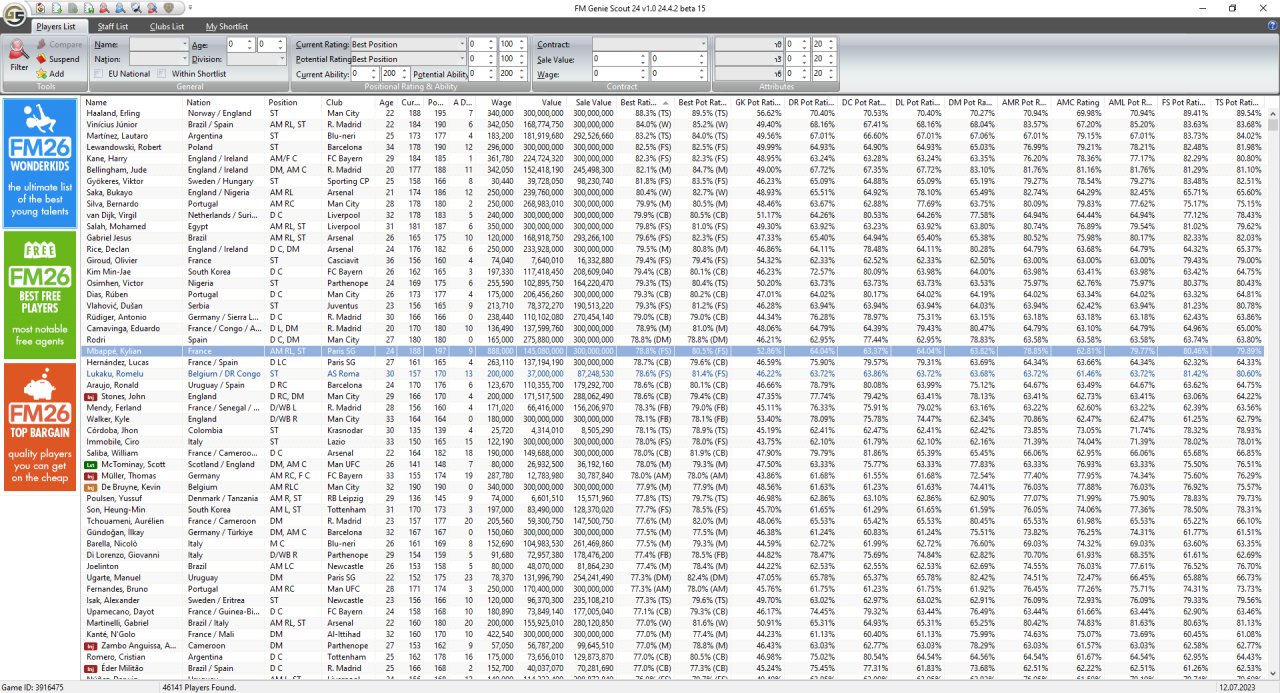Click the document with green arrow import icon
Viewport: 1280px width, 693px height.
tap(57, 8)
